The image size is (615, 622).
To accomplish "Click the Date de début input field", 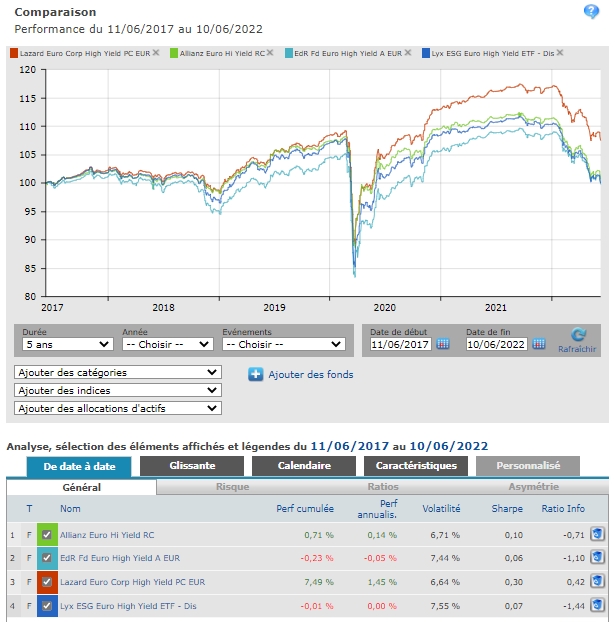I will [x=400, y=344].
